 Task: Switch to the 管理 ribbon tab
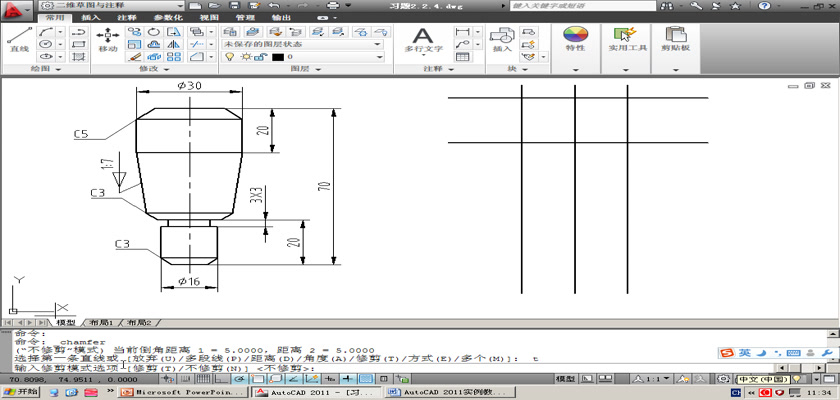(245, 17)
